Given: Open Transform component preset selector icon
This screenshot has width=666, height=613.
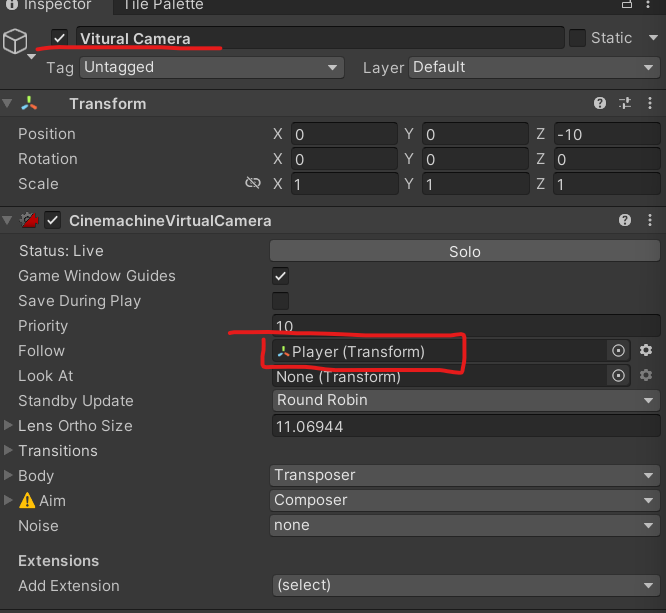Looking at the screenshot, I should coord(625,104).
